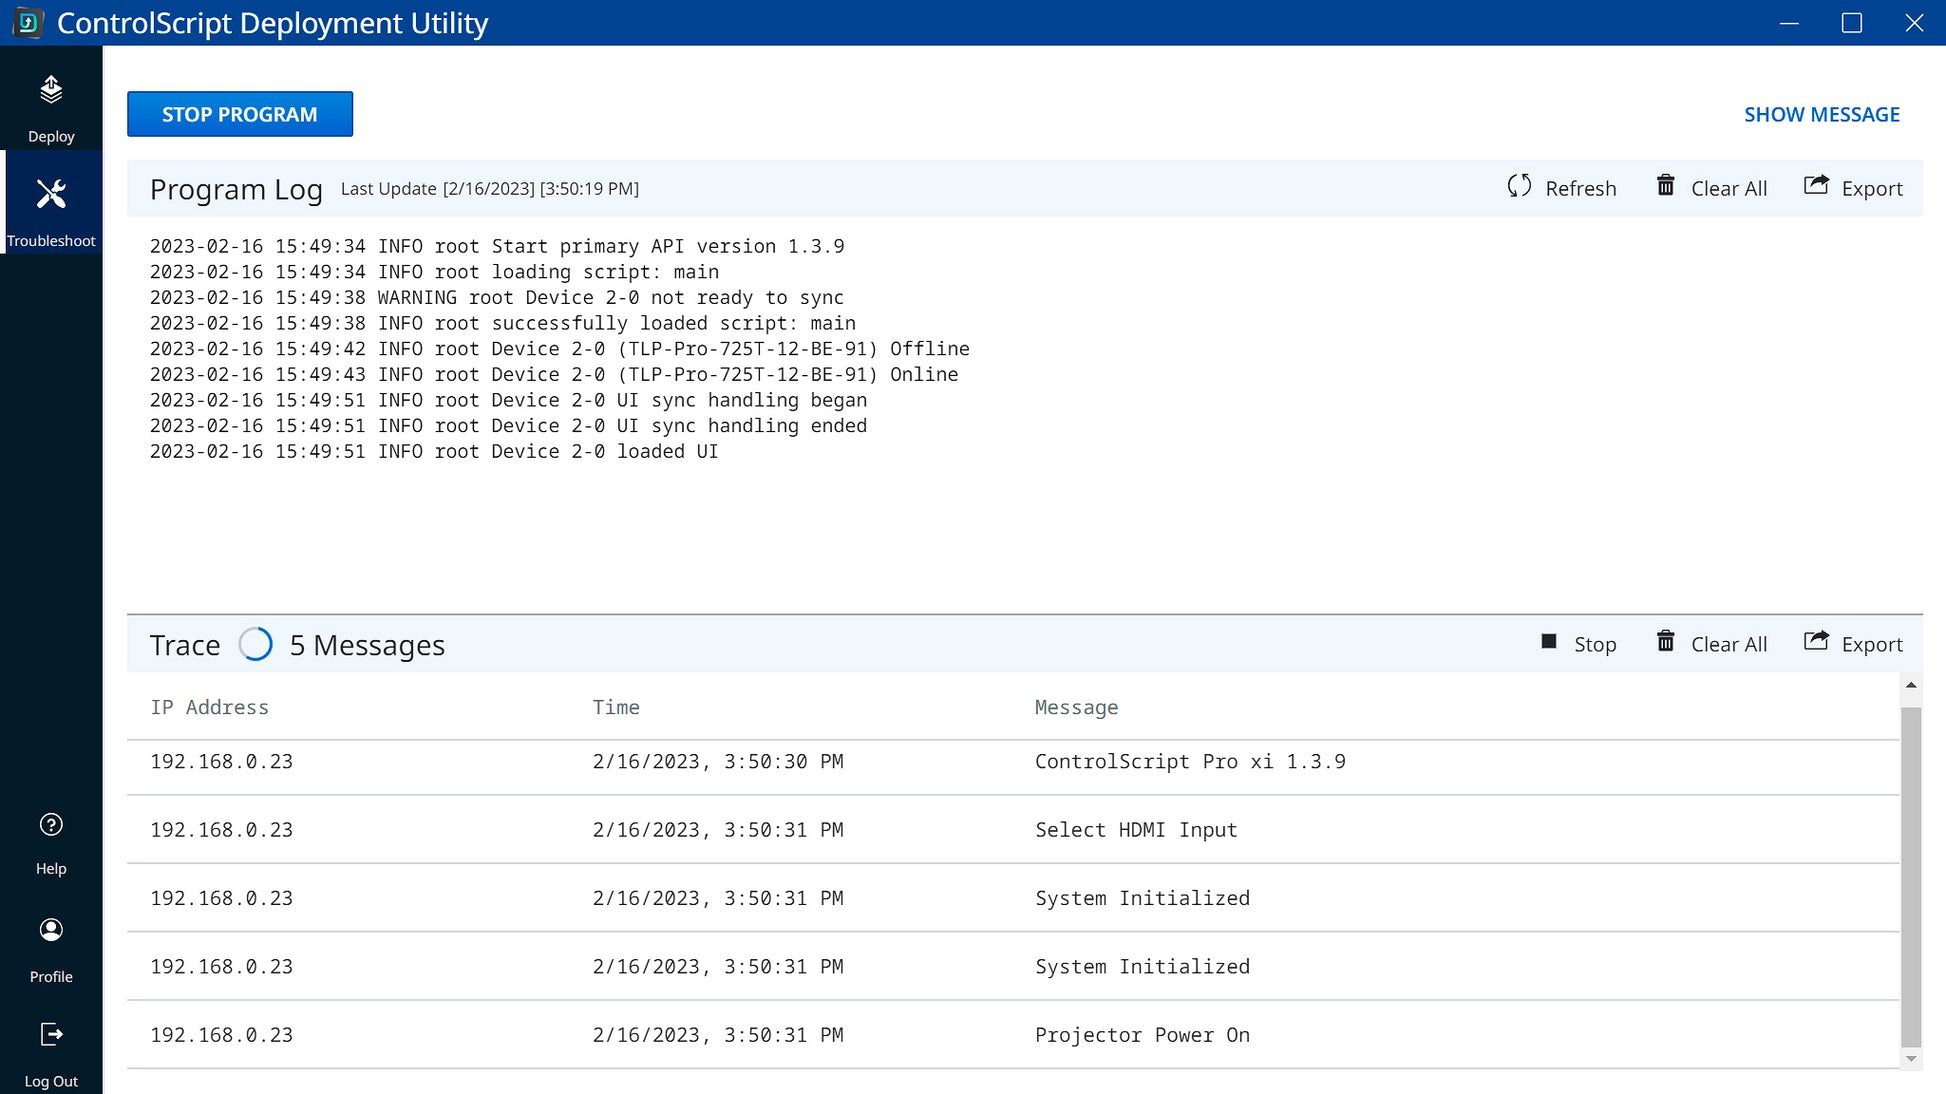Click the trace scrollbar down arrow

(1911, 1059)
